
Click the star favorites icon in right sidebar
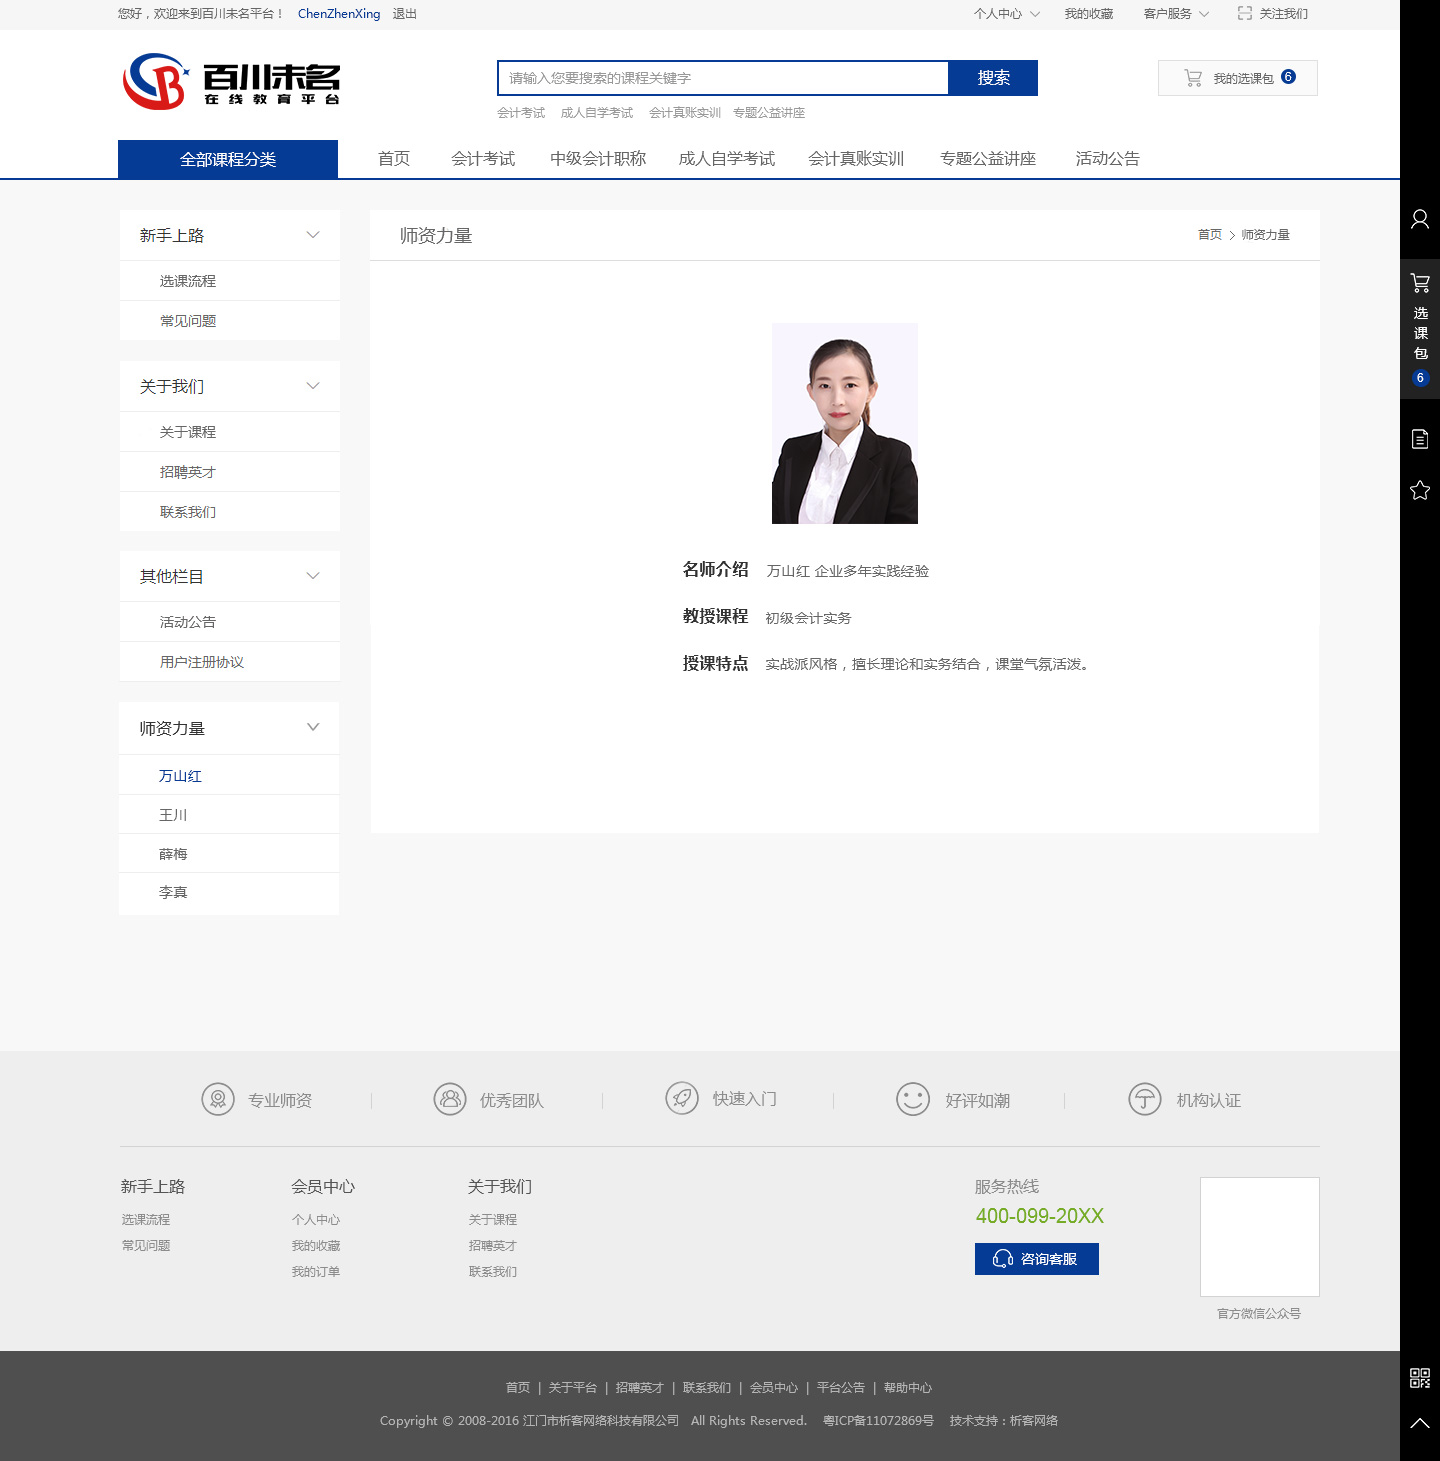(x=1419, y=490)
